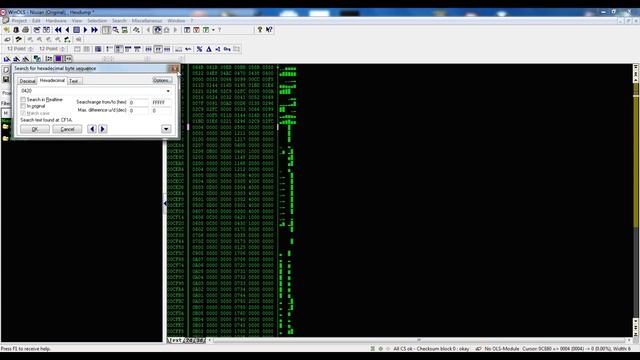
Task: Go to next map with right arrow
Action: tap(85, 30)
